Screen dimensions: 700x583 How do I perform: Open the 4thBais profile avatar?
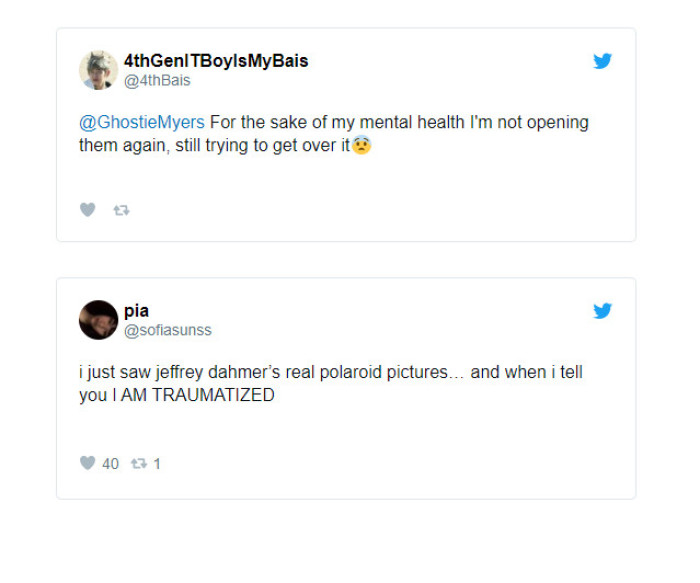(x=98, y=70)
